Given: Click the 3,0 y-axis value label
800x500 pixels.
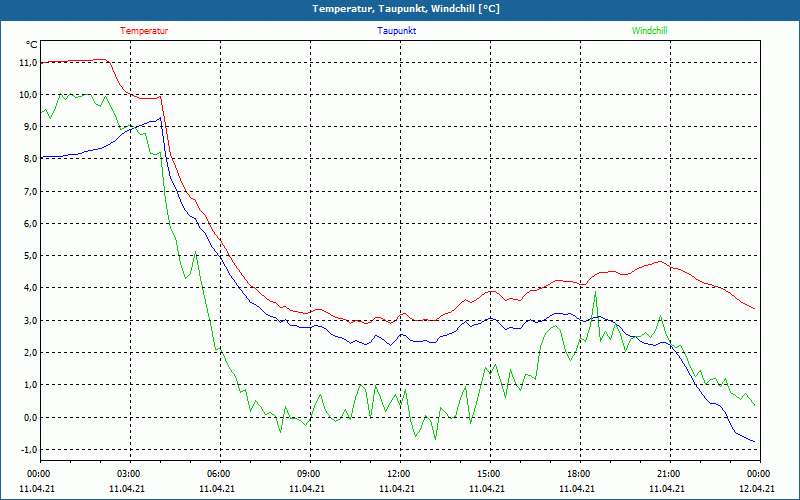Looking at the screenshot, I should [x=29, y=320].
